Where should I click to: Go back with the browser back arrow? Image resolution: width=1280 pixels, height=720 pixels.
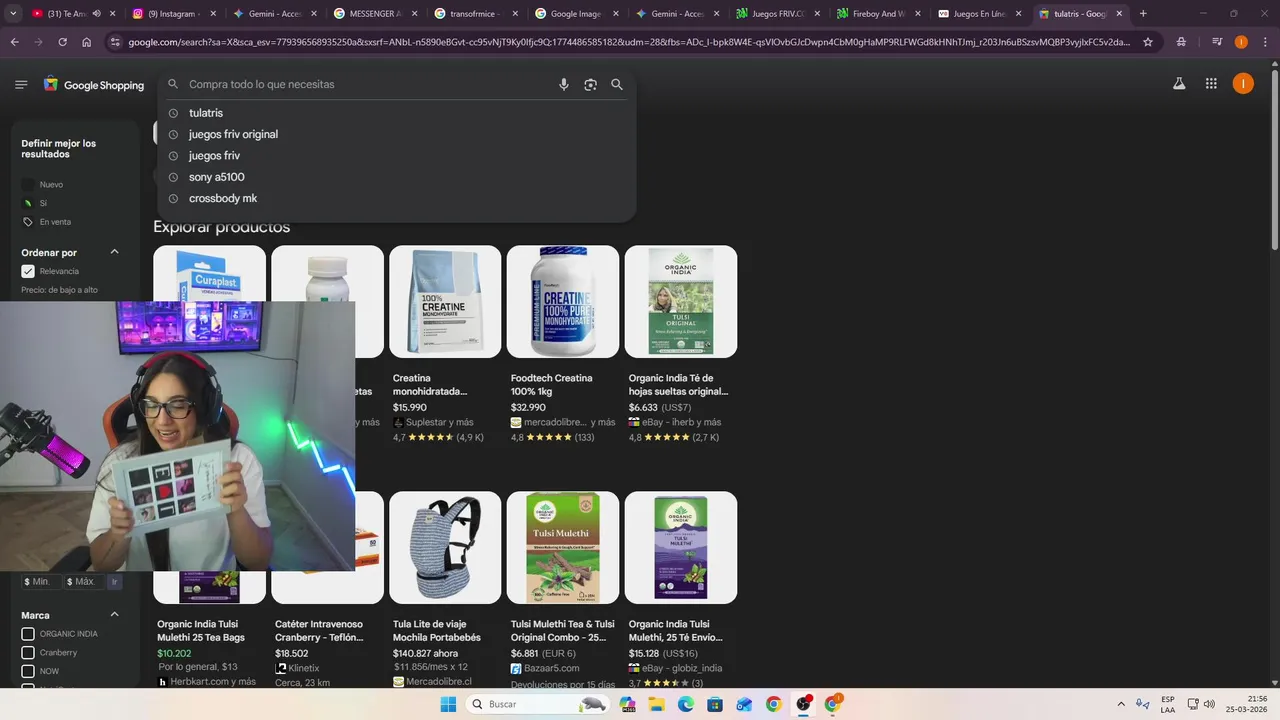[x=14, y=42]
